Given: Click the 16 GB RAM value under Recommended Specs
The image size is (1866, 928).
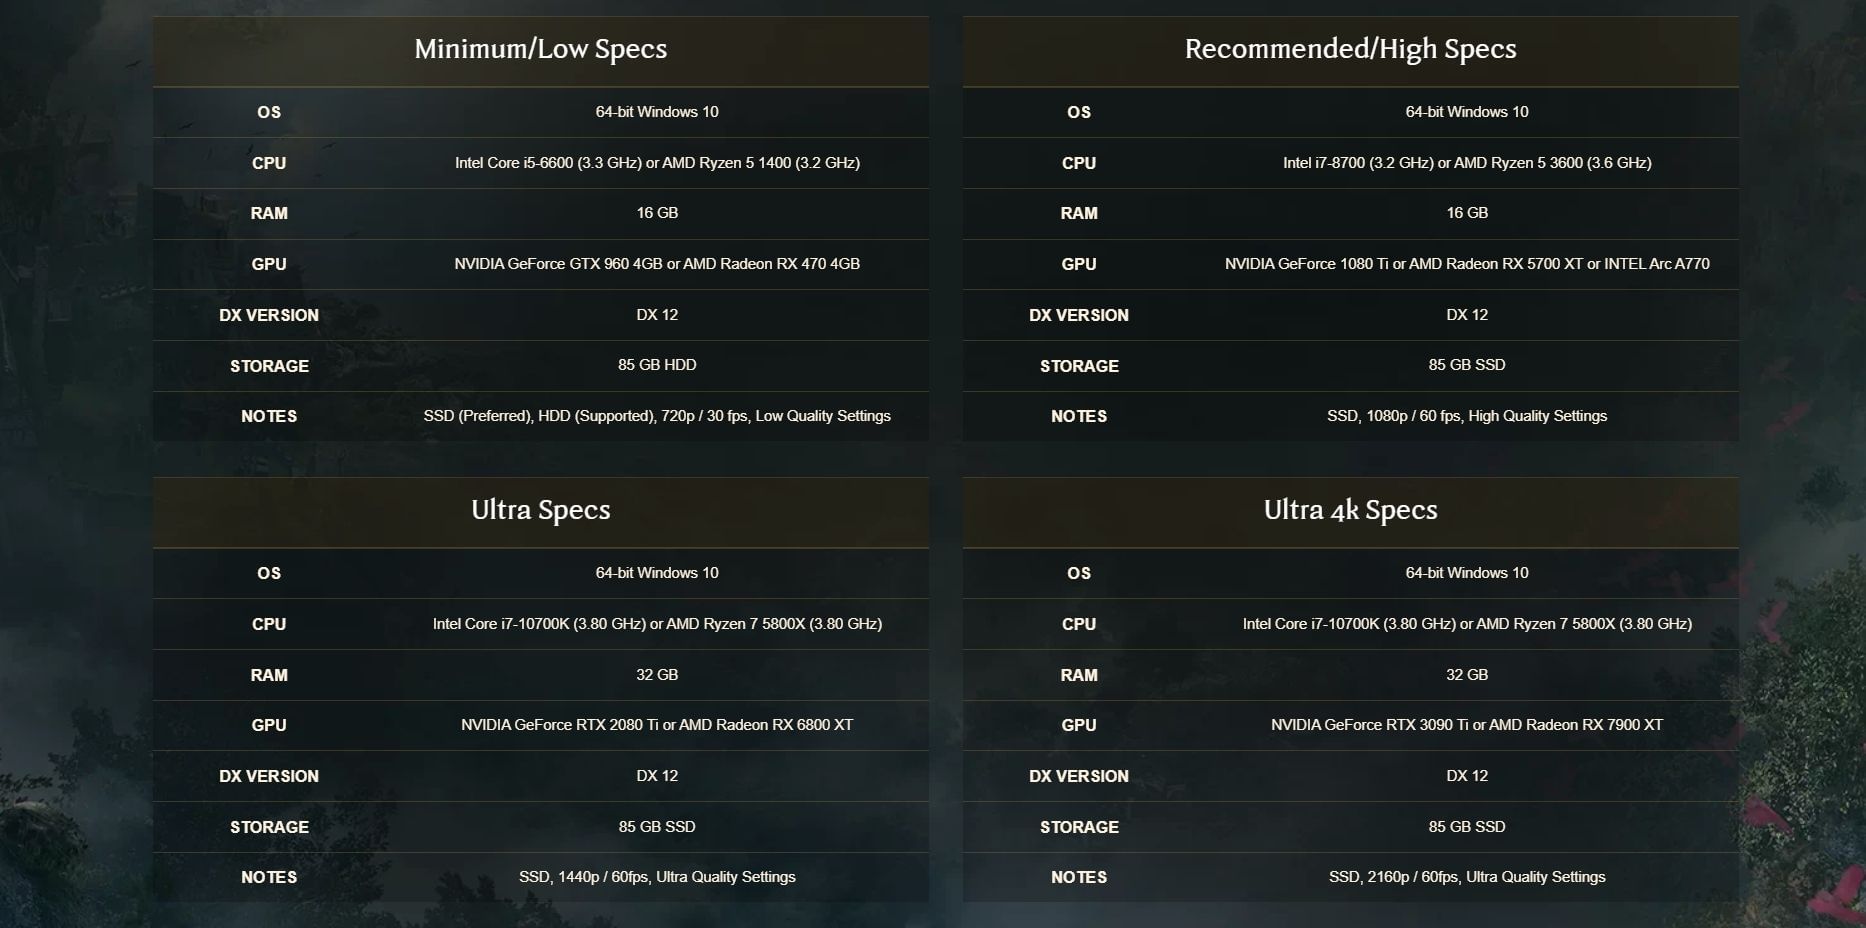Looking at the screenshot, I should pyautogui.click(x=1467, y=213).
